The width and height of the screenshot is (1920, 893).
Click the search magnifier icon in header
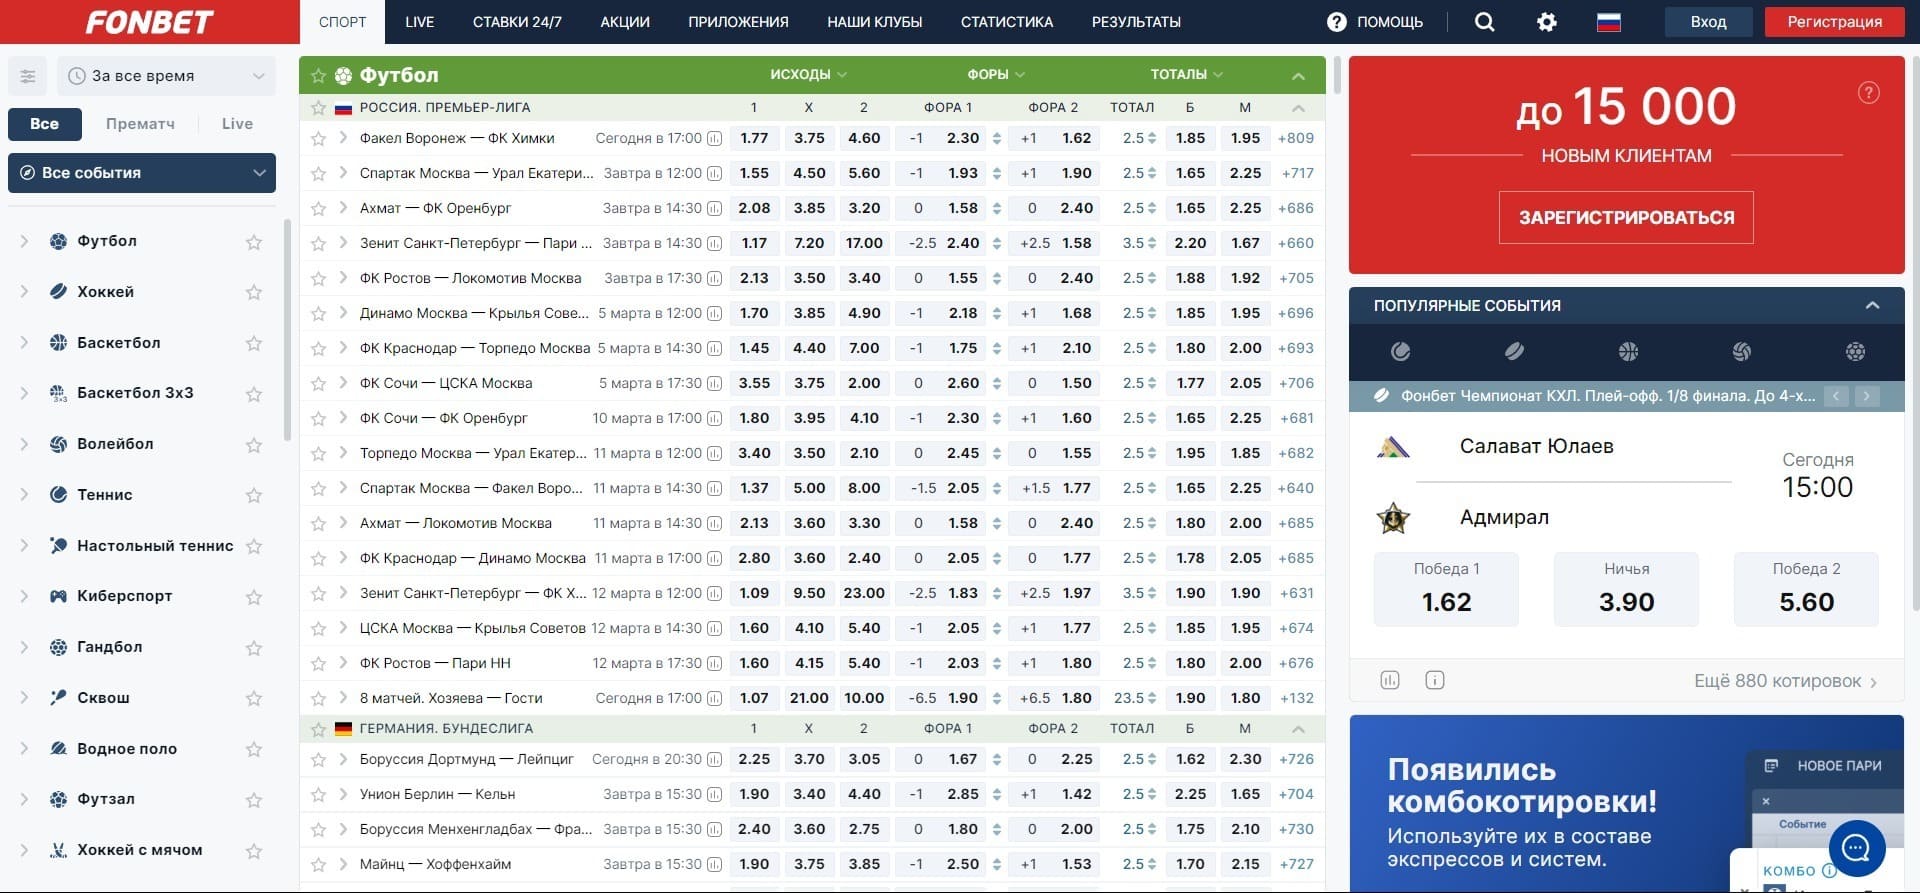(1484, 22)
